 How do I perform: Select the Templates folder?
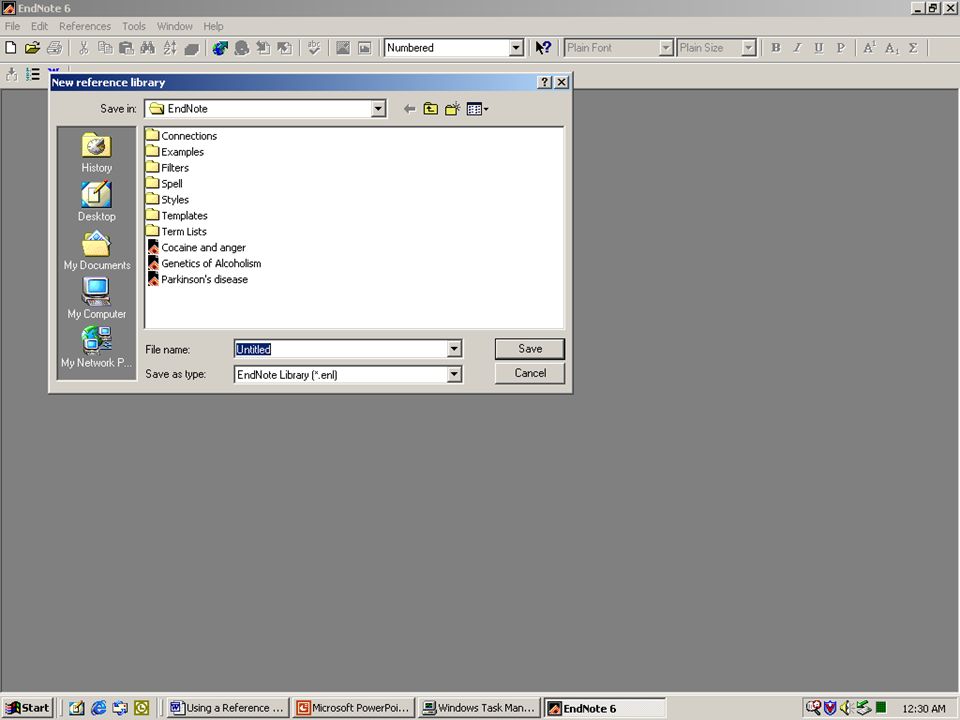177,216
